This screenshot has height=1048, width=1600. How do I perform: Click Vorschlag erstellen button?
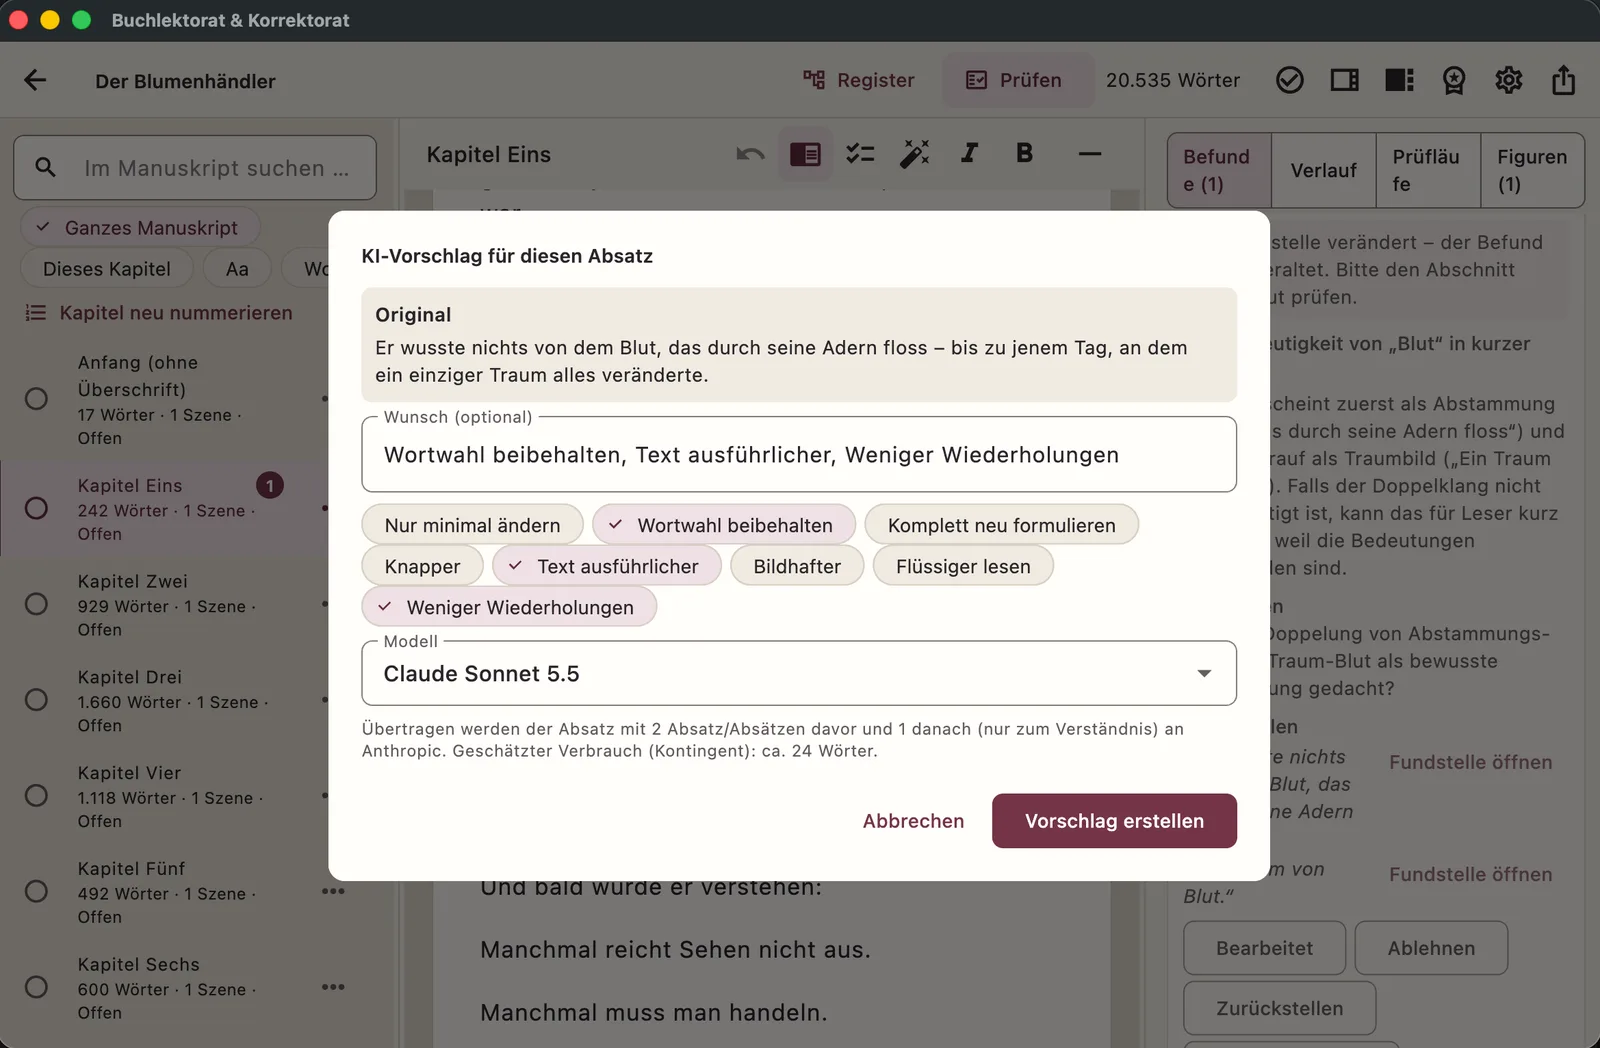[1114, 821]
